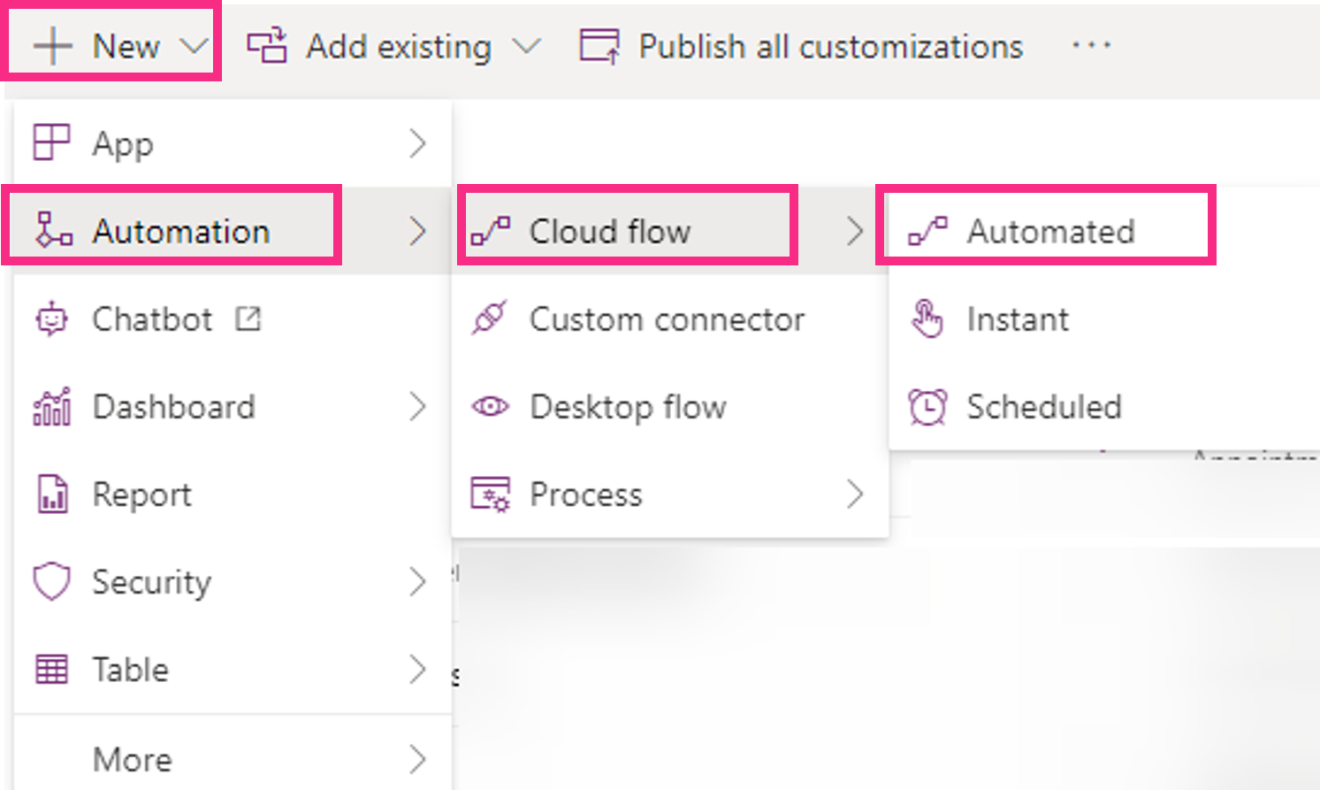
Task: Choose Instant flow type
Action: [1017, 319]
